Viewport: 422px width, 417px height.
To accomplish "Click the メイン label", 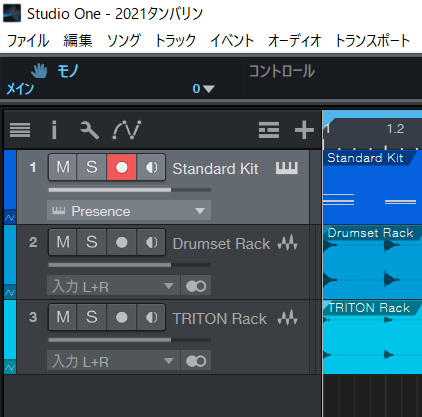I will pyautogui.click(x=20, y=89).
